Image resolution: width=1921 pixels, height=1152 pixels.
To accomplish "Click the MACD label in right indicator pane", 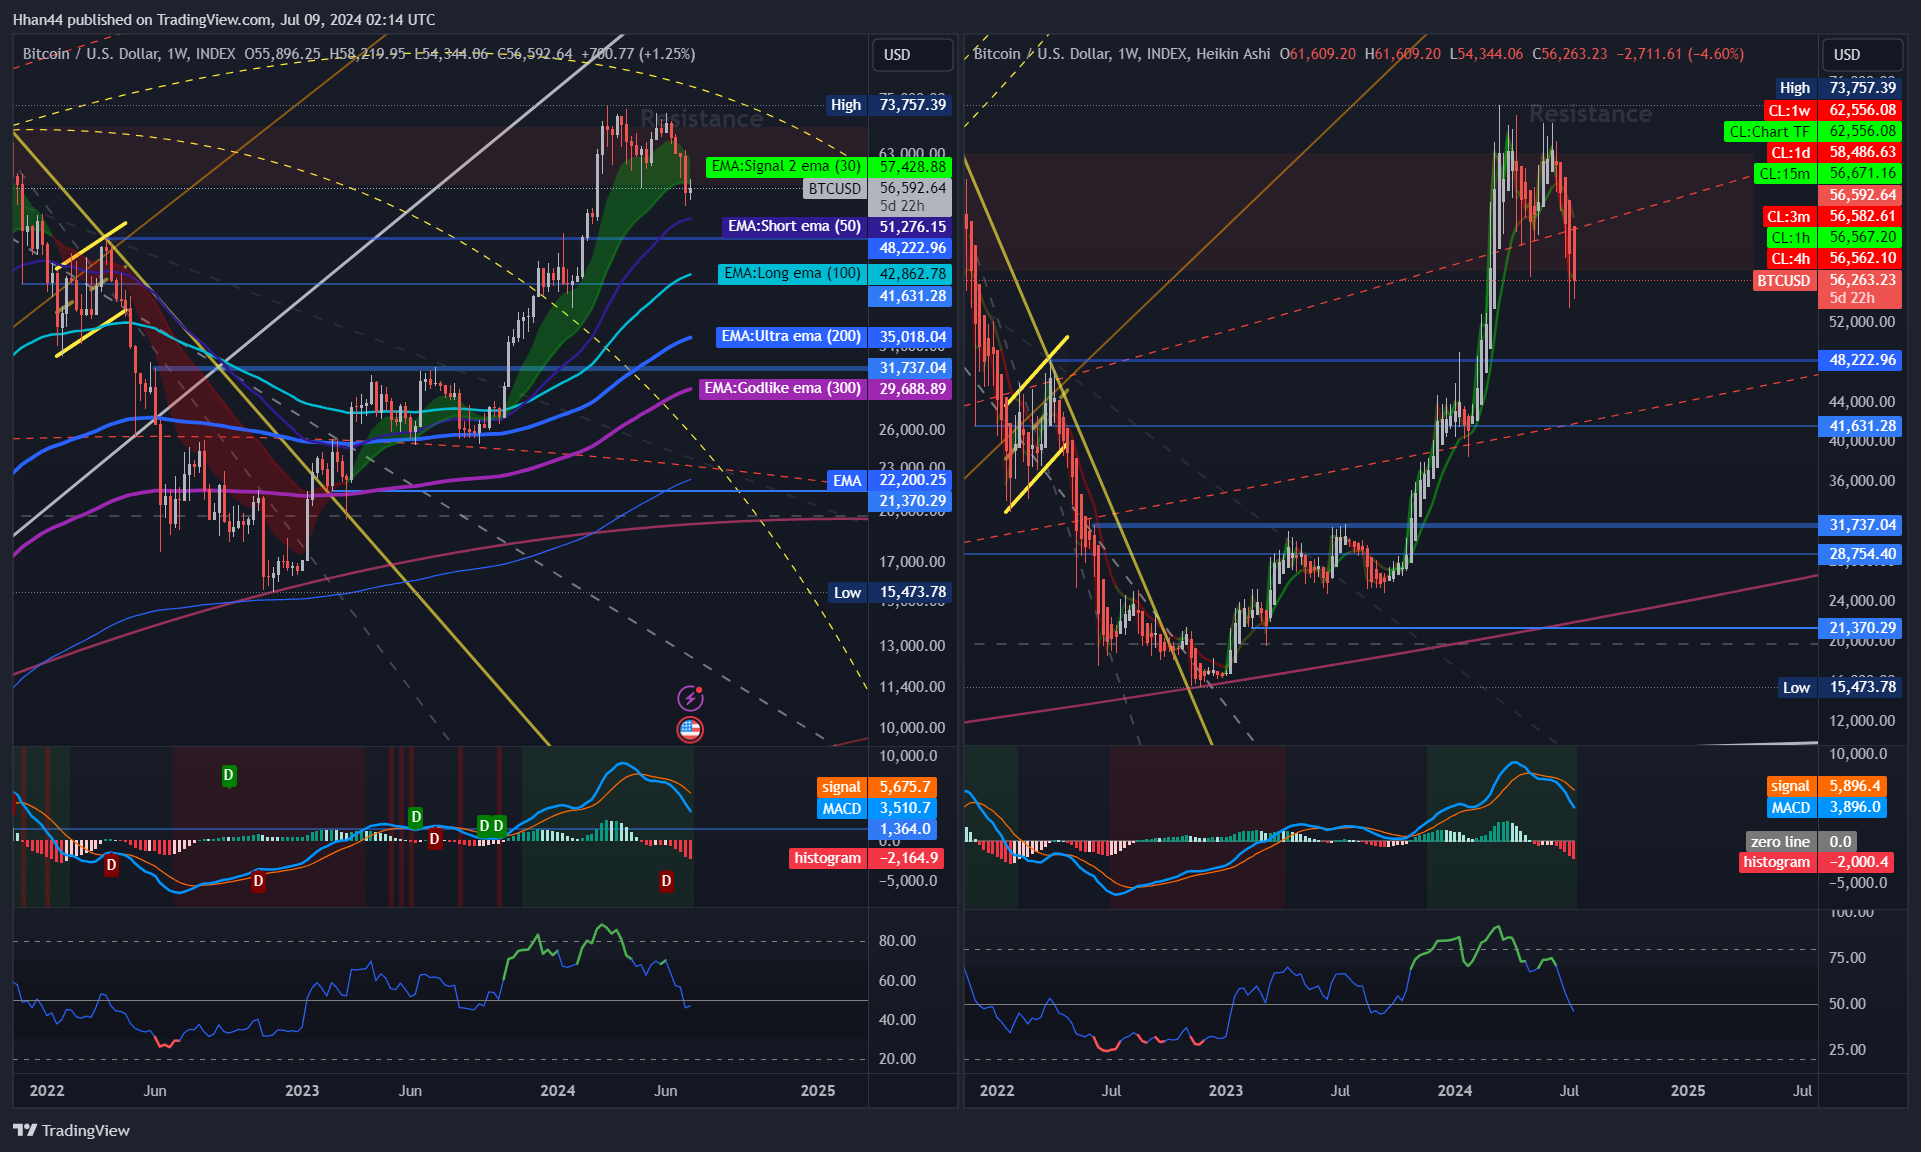I will (x=1790, y=808).
